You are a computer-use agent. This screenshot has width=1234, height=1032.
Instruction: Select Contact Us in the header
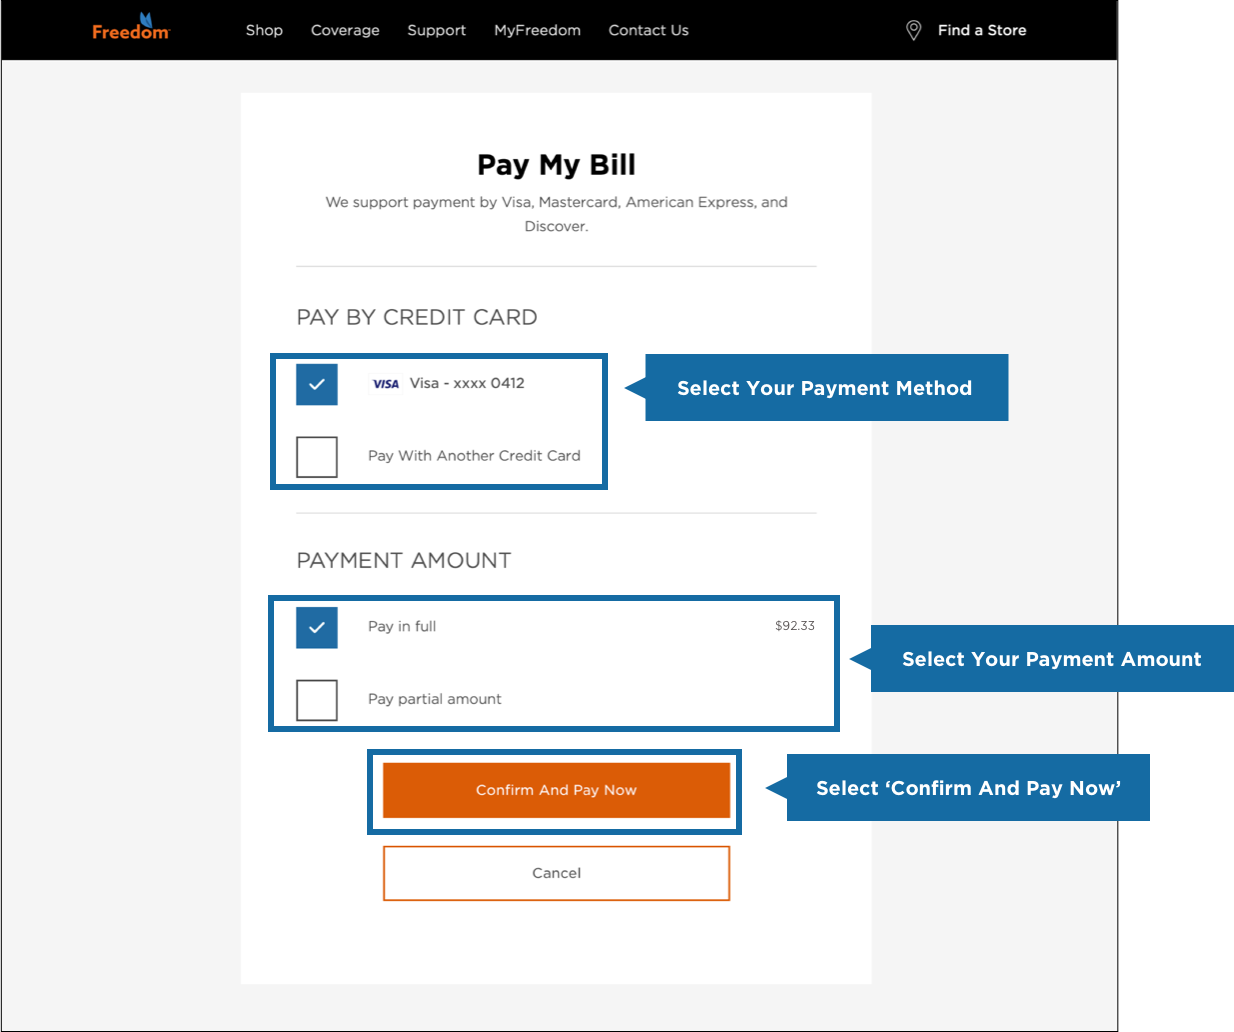648,30
